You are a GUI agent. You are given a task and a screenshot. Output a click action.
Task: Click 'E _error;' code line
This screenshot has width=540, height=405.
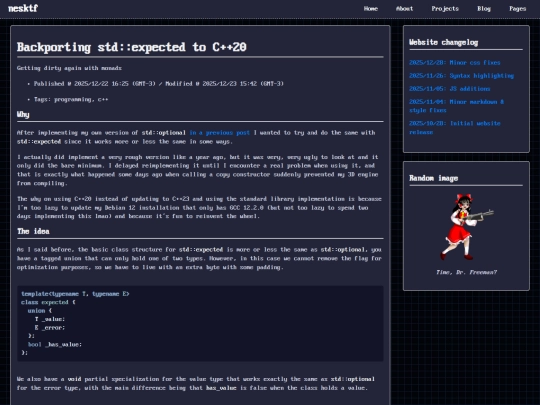coord(50,328)
